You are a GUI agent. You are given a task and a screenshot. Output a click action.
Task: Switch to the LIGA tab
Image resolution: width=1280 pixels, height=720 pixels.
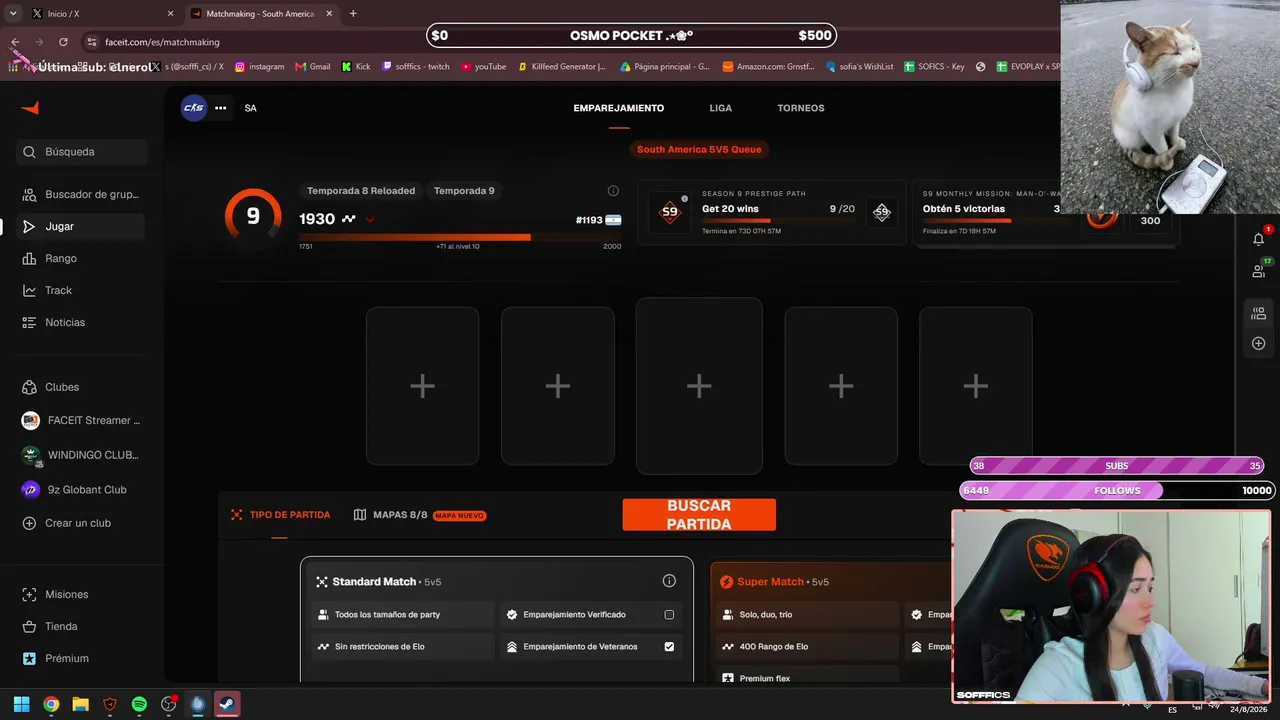721,108
